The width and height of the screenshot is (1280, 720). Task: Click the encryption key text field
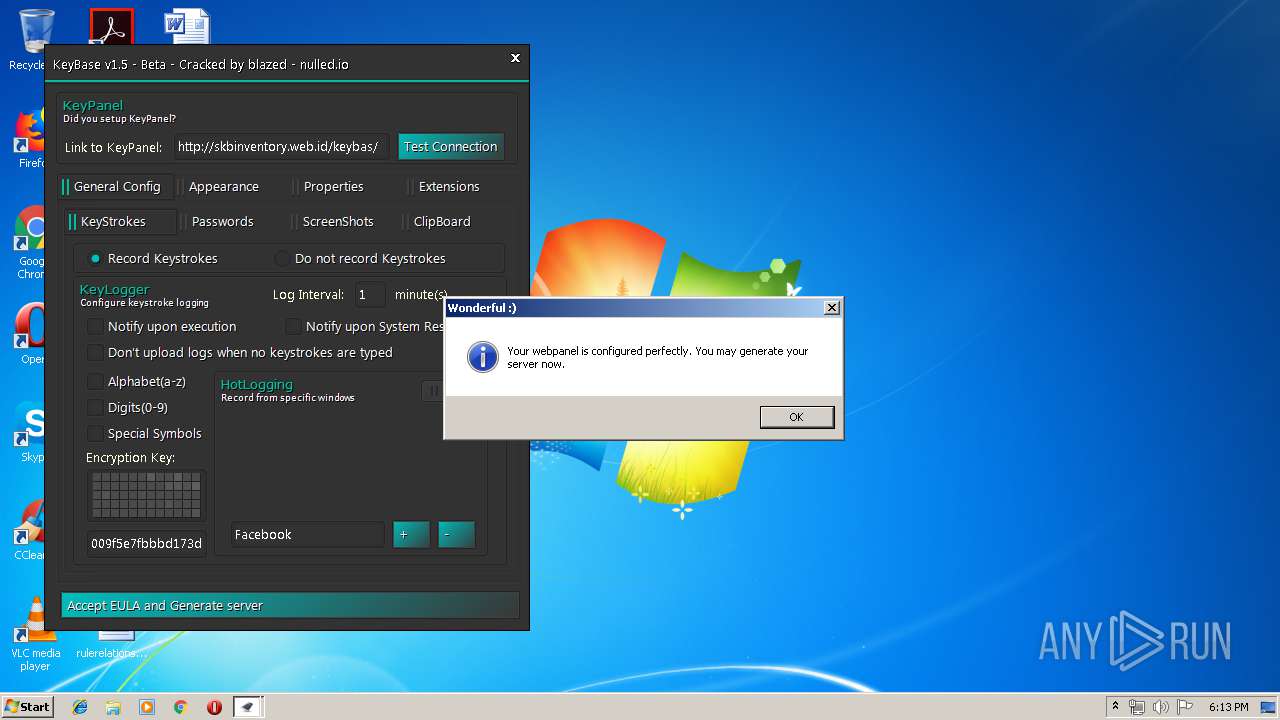[x=146, y=544]
